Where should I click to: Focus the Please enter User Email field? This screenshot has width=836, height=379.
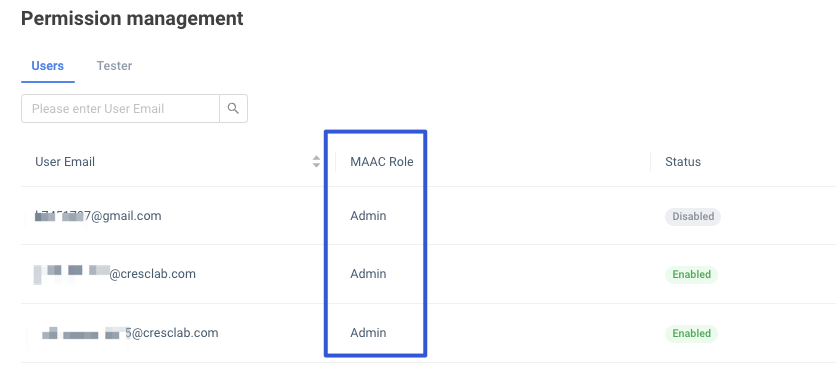click(120, 109)
